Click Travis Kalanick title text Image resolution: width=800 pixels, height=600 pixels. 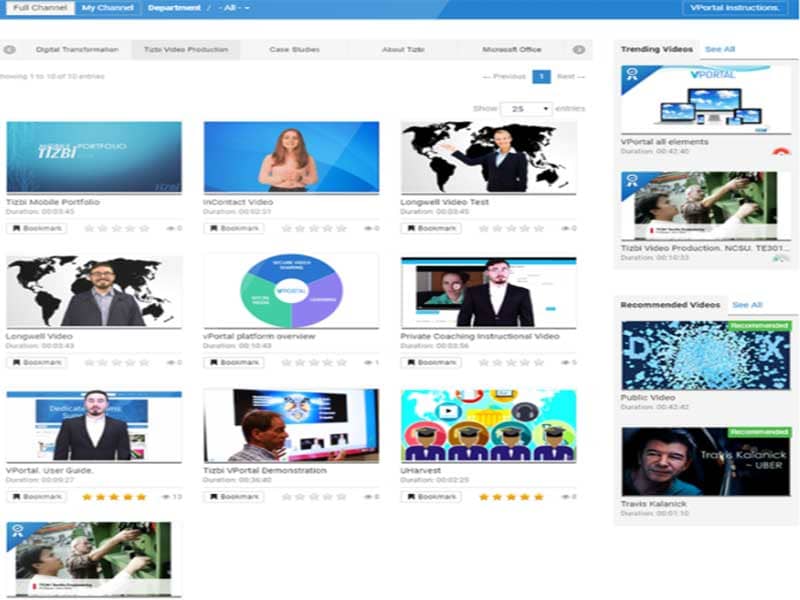[654, 504]
